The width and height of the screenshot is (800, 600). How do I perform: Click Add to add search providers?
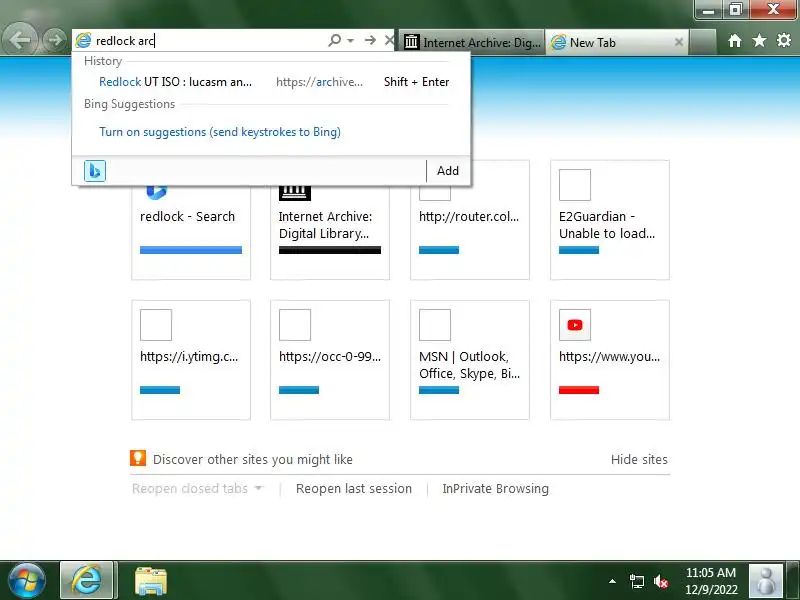[x=447, y=171]
